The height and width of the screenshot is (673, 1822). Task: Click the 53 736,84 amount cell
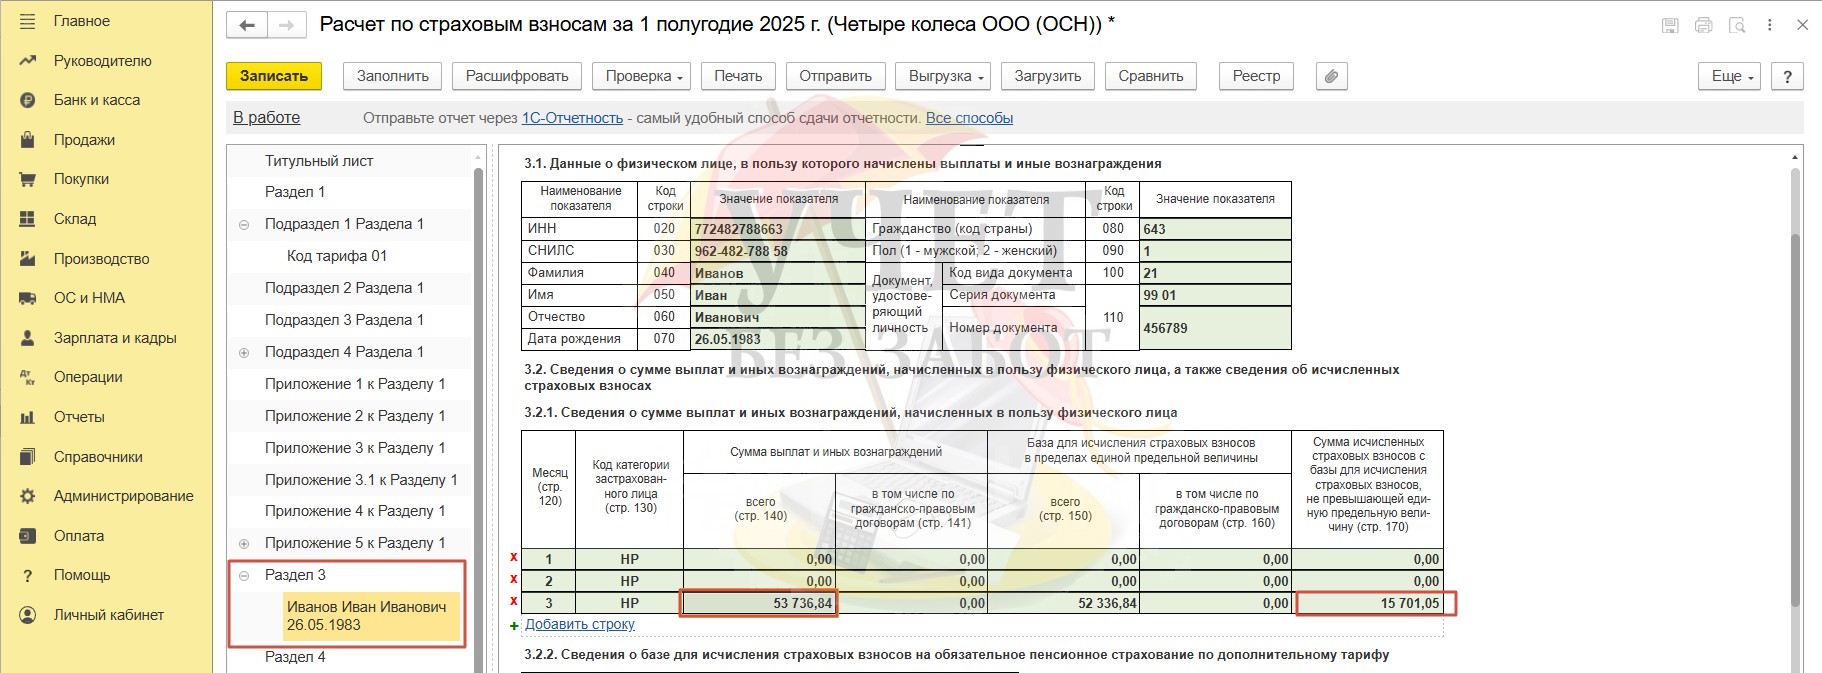[759, 603]
